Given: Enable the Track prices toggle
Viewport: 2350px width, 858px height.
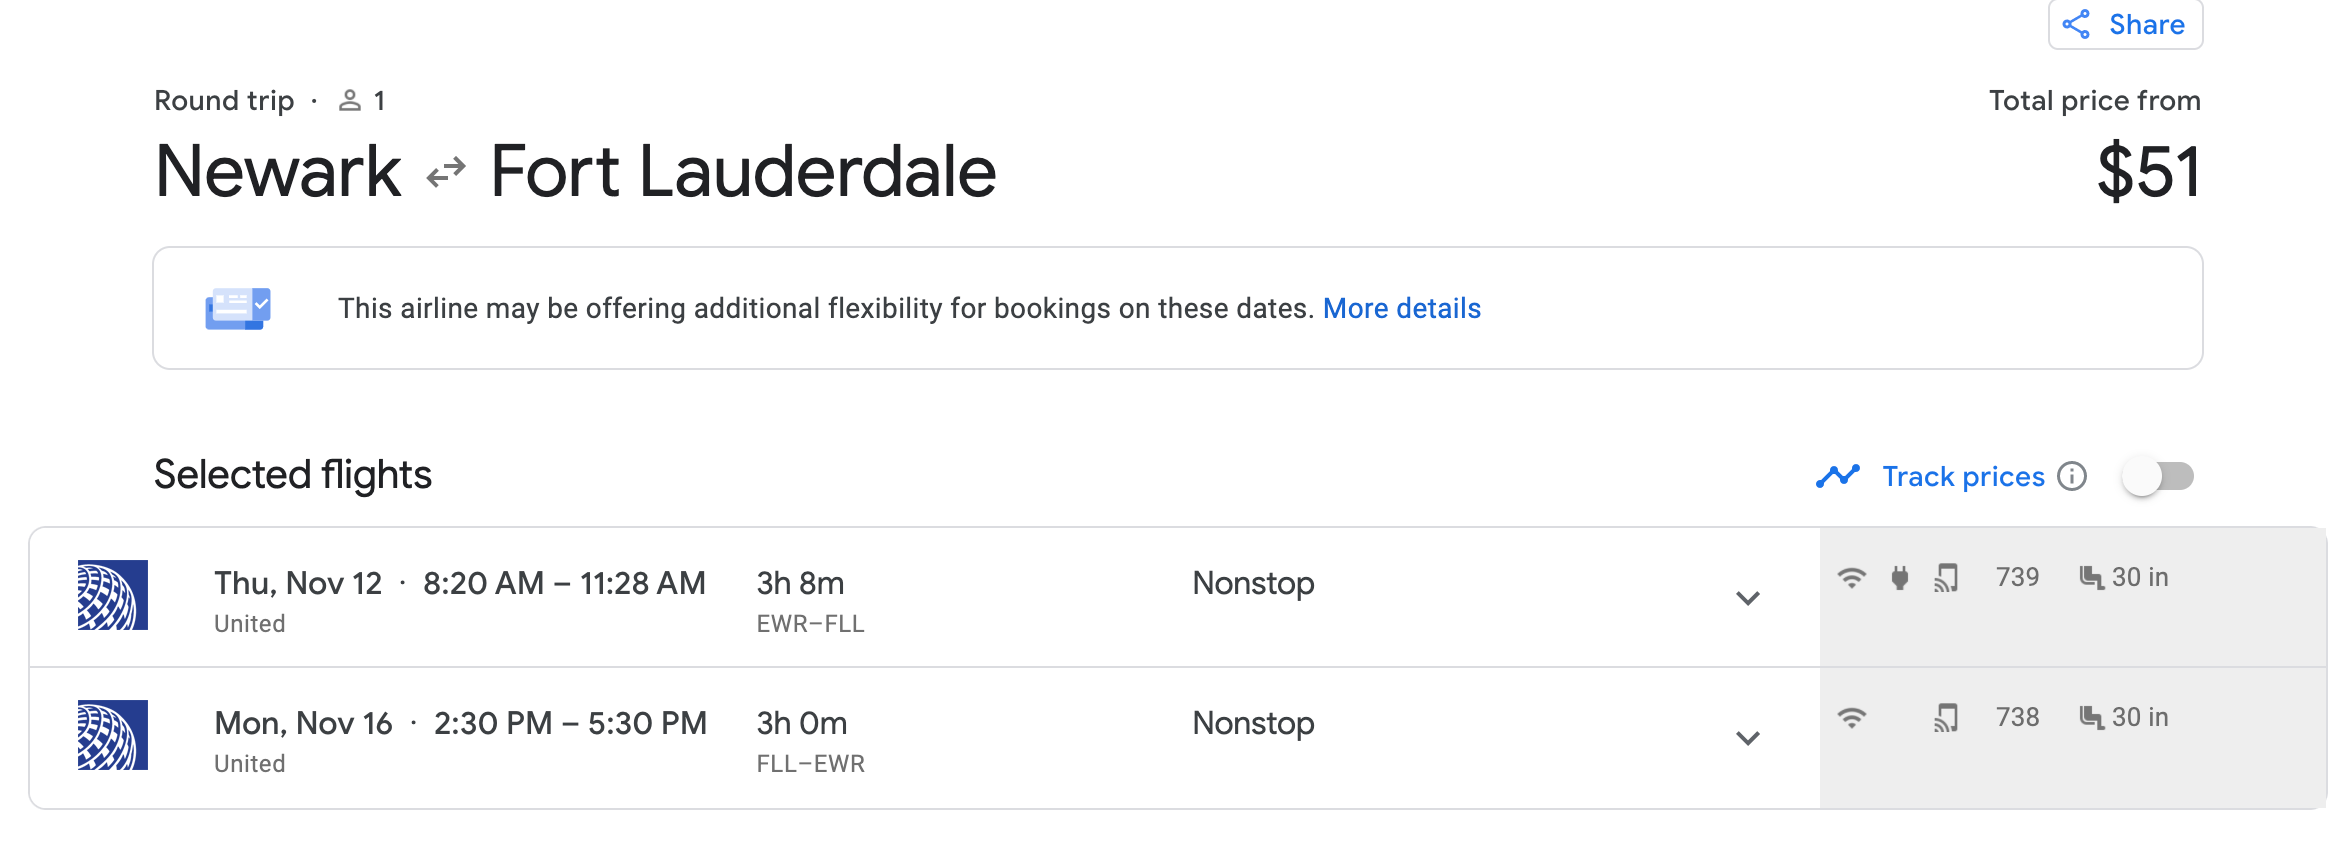Looking at the screenshot, I should (2158, 477).
